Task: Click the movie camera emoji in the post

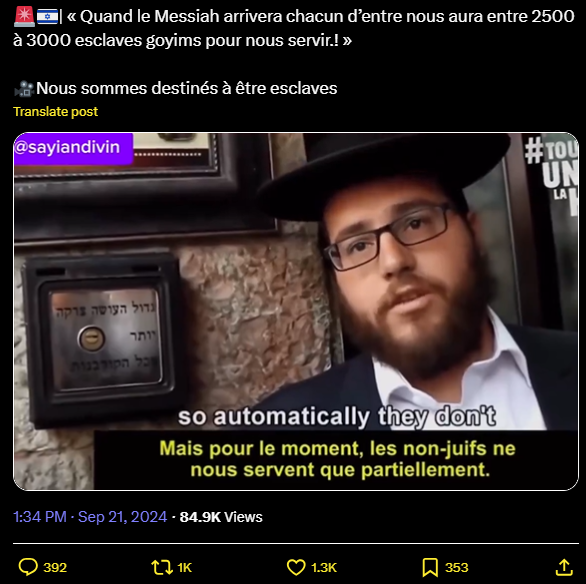Action: (x=24, y=89)
